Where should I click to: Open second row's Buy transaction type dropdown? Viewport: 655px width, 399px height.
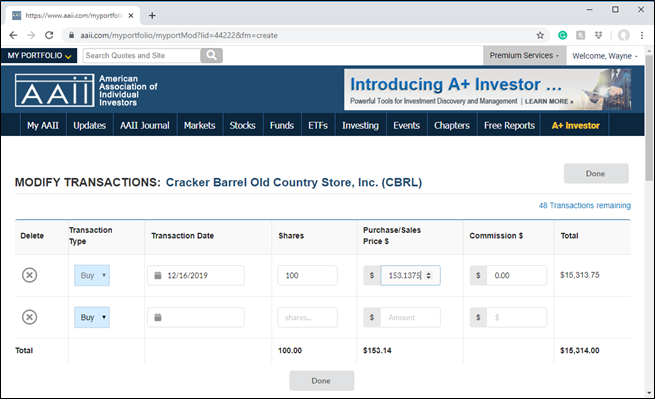click(x=92, y=318)
